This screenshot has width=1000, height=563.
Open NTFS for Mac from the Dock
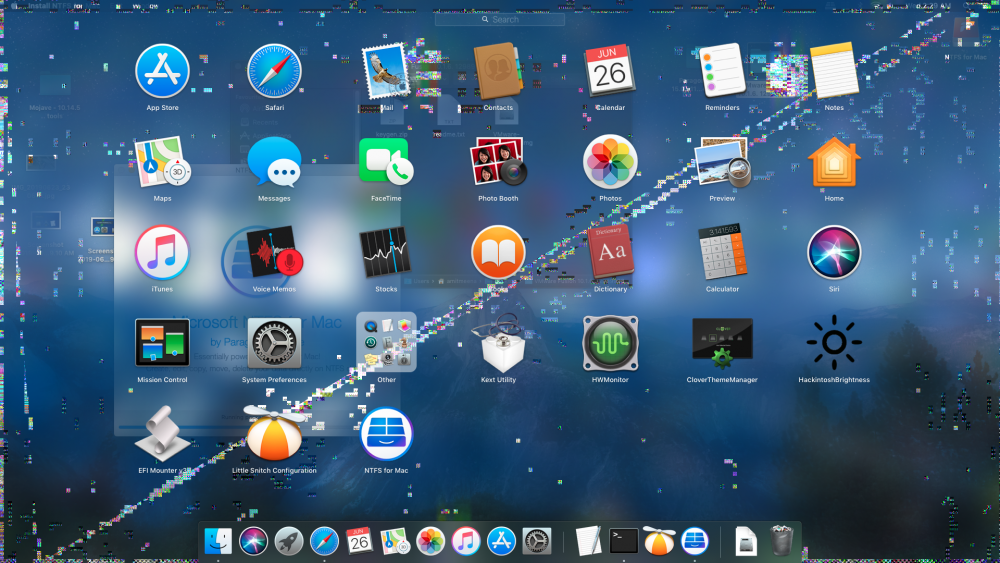(695, 541)
